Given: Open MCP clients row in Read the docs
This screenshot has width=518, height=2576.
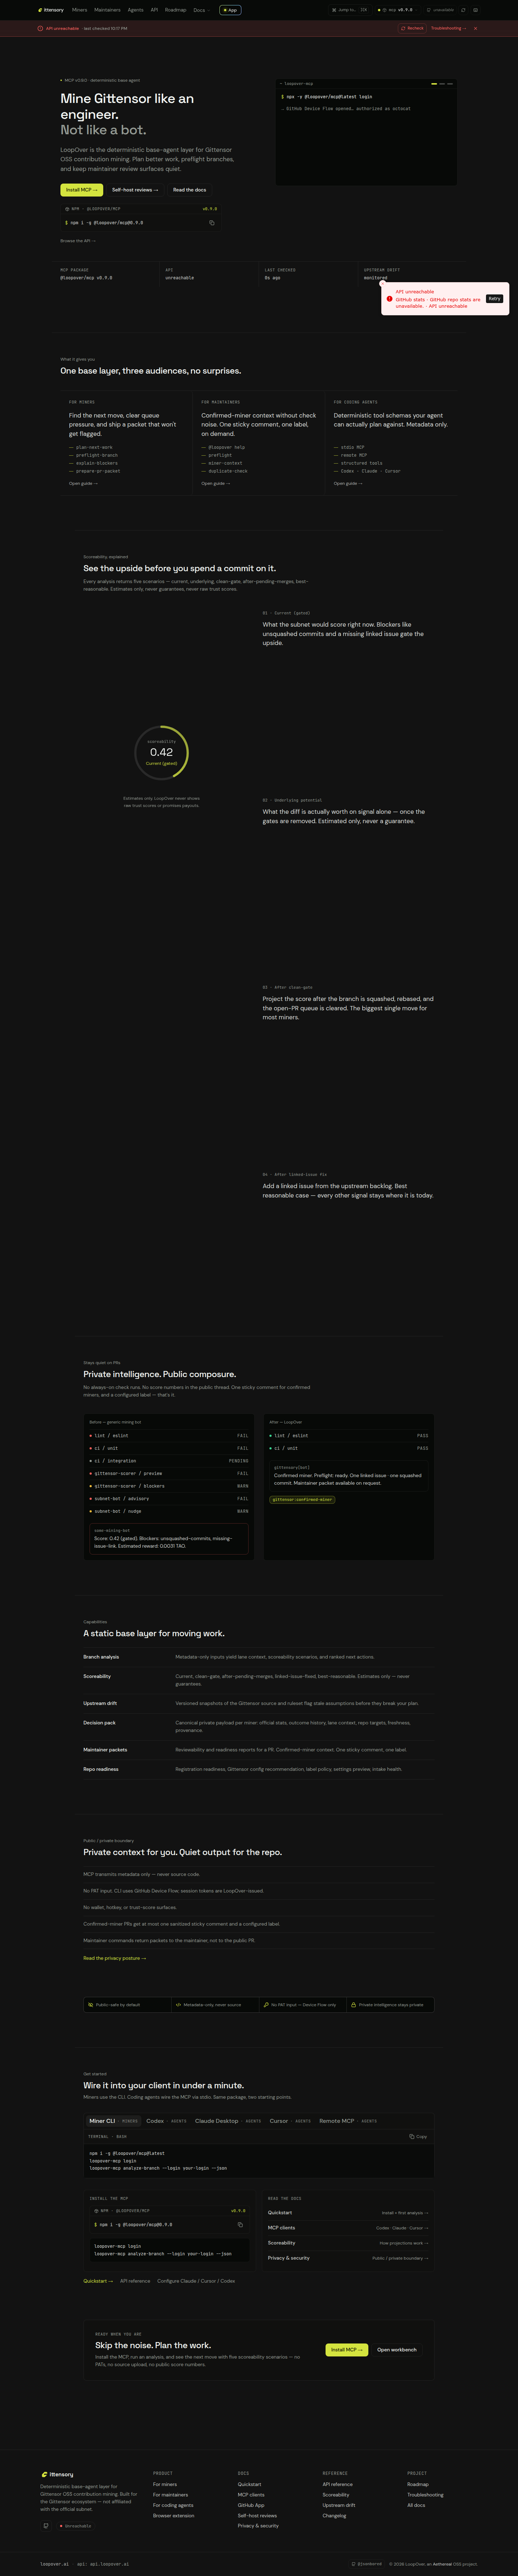Looking at the screenshot, I should (x=348, y=2228).
